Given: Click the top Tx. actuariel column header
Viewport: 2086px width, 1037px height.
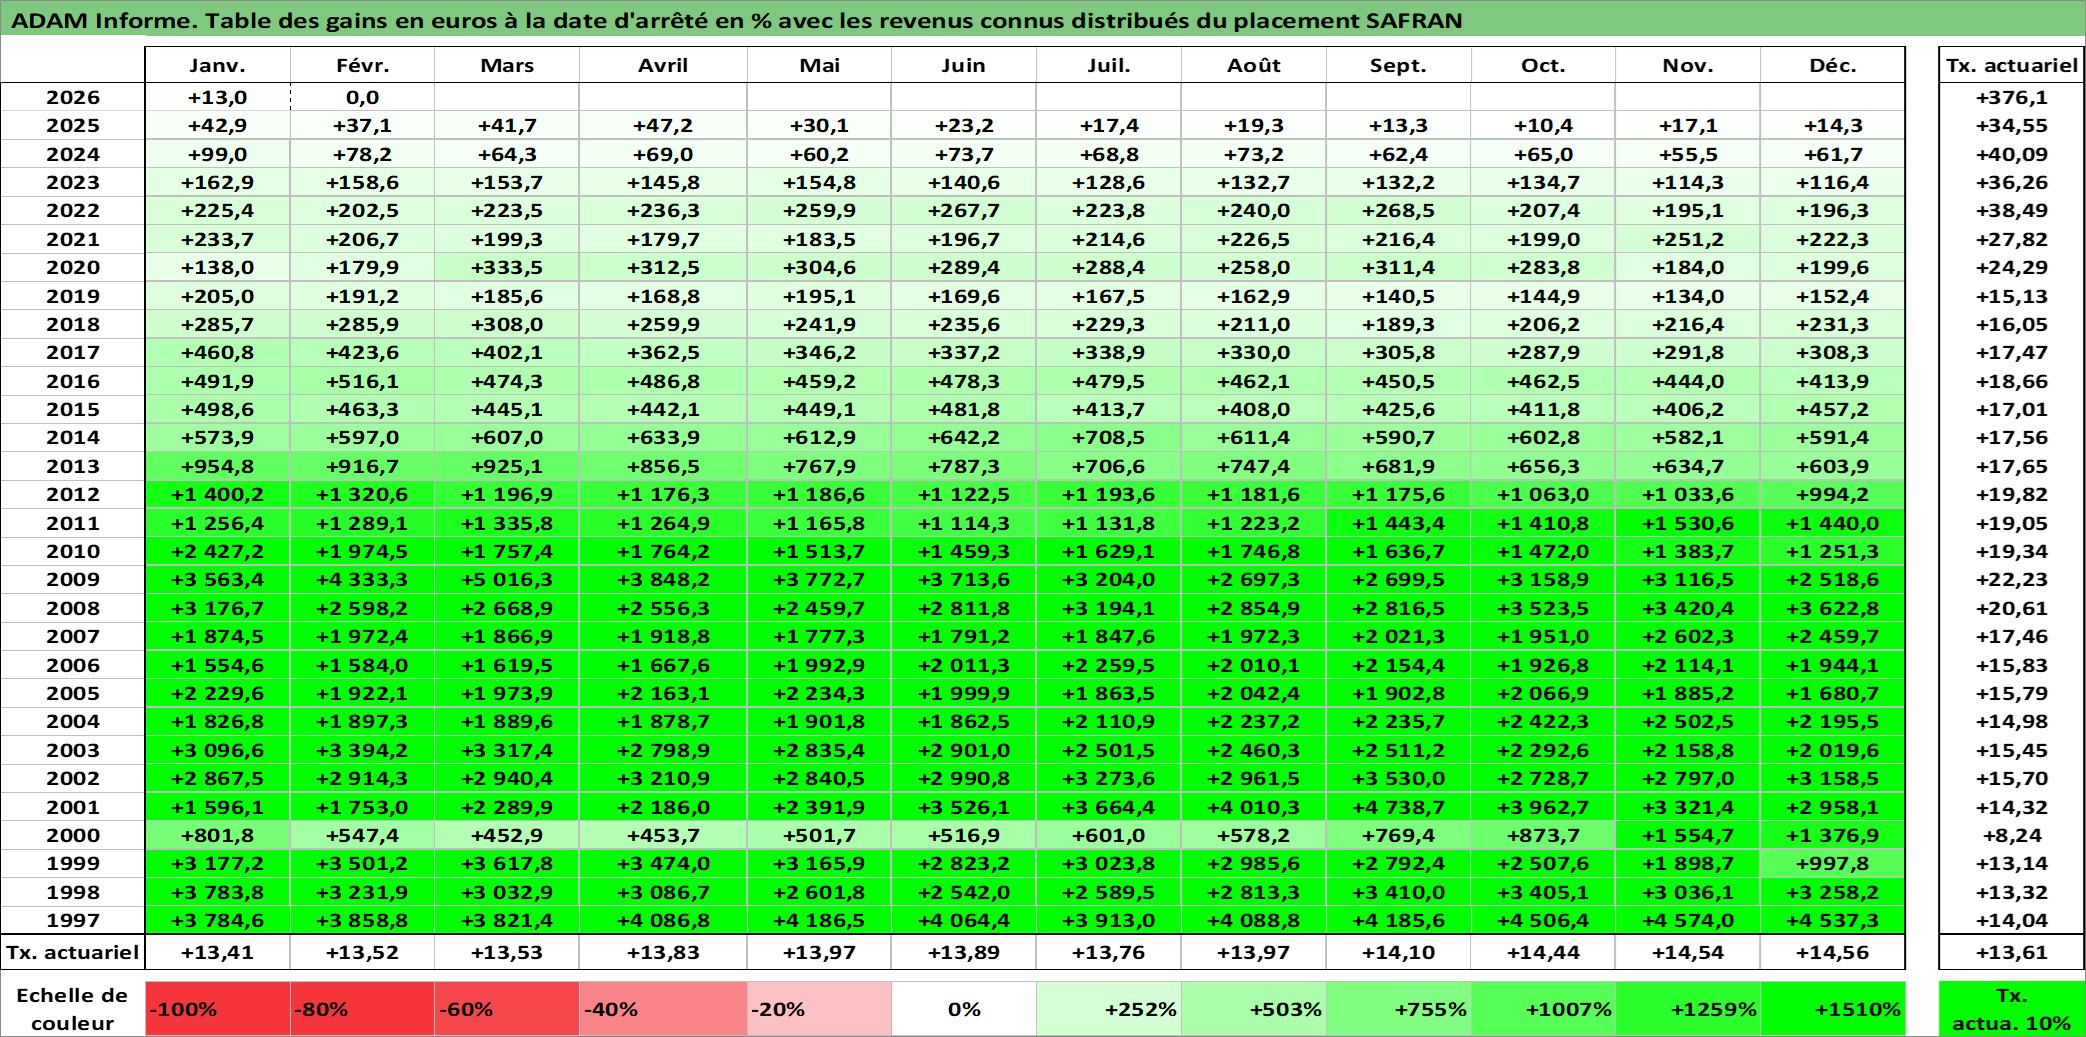Looking at the screenshot, I should coord(2012,65).
